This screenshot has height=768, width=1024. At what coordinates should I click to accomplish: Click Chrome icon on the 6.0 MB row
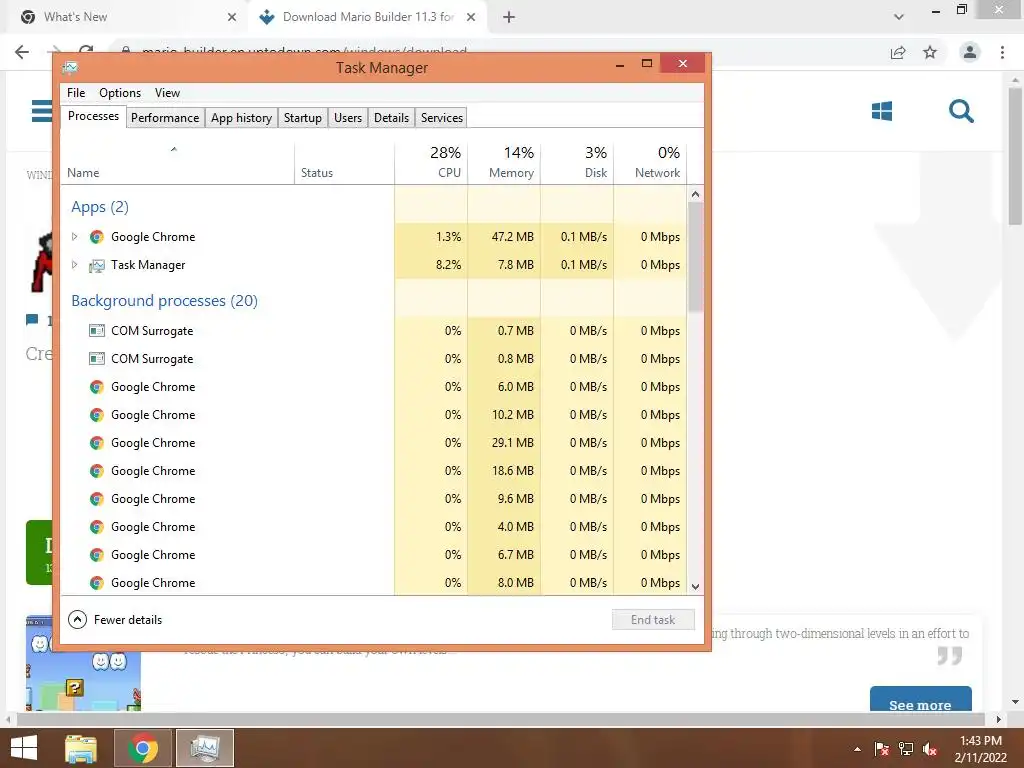click(x=97, y=387)
